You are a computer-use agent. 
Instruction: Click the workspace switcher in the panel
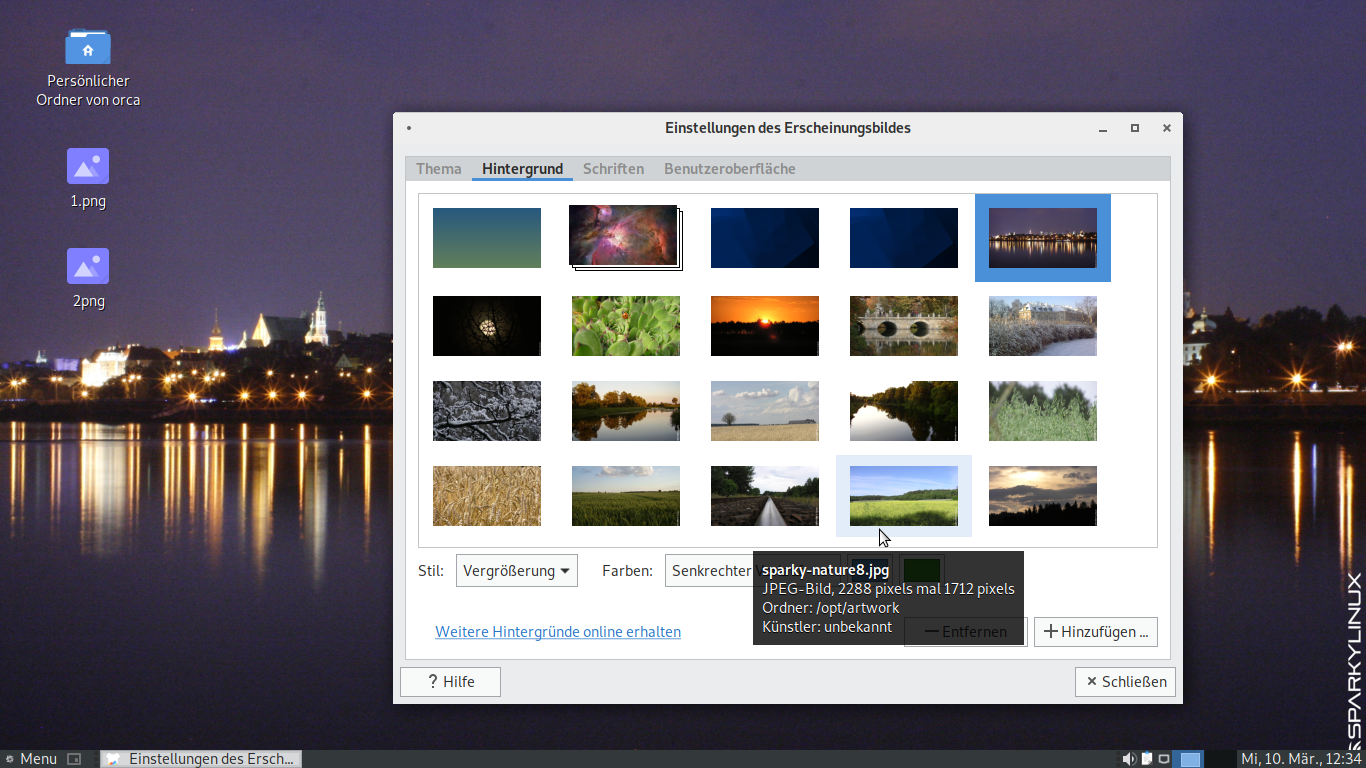point(1204,759)
